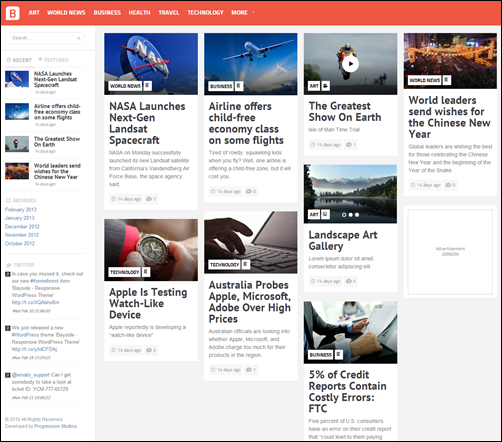Open the Health section
502x442 pixels.
click(x=139, y=13)
